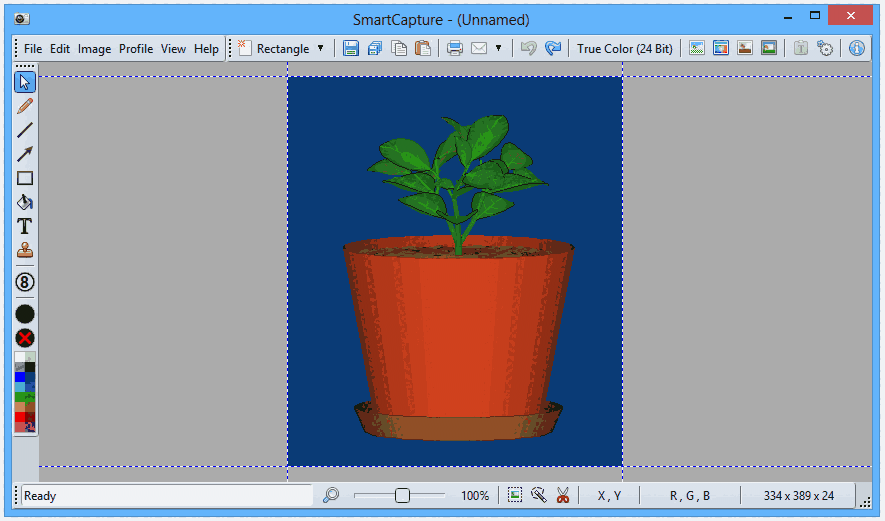
Task: Click the Save disk icon
Action: [351, 48]
